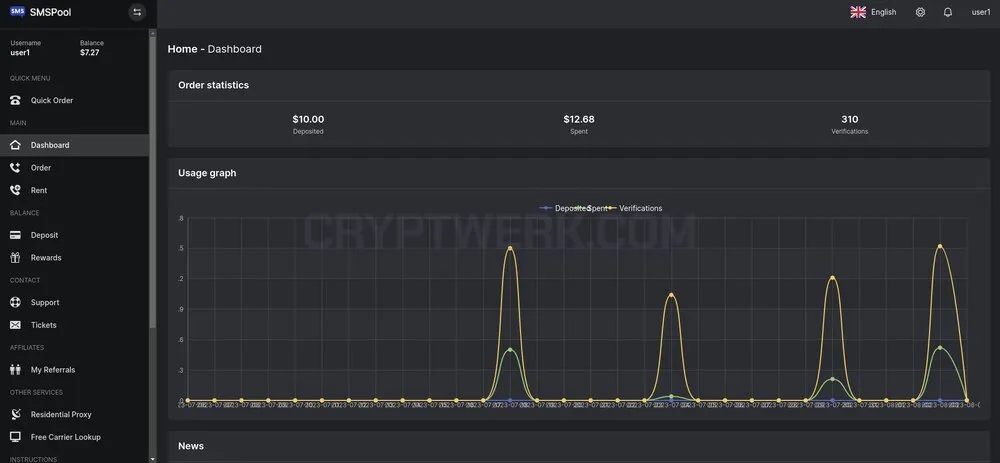
Task: Click the Order phone icon
Action: click(16, 168)
